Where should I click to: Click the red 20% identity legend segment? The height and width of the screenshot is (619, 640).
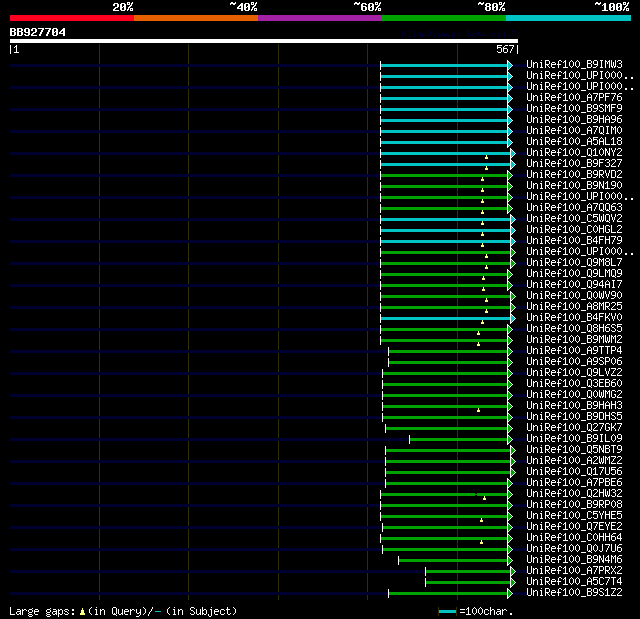click(71, 18)
